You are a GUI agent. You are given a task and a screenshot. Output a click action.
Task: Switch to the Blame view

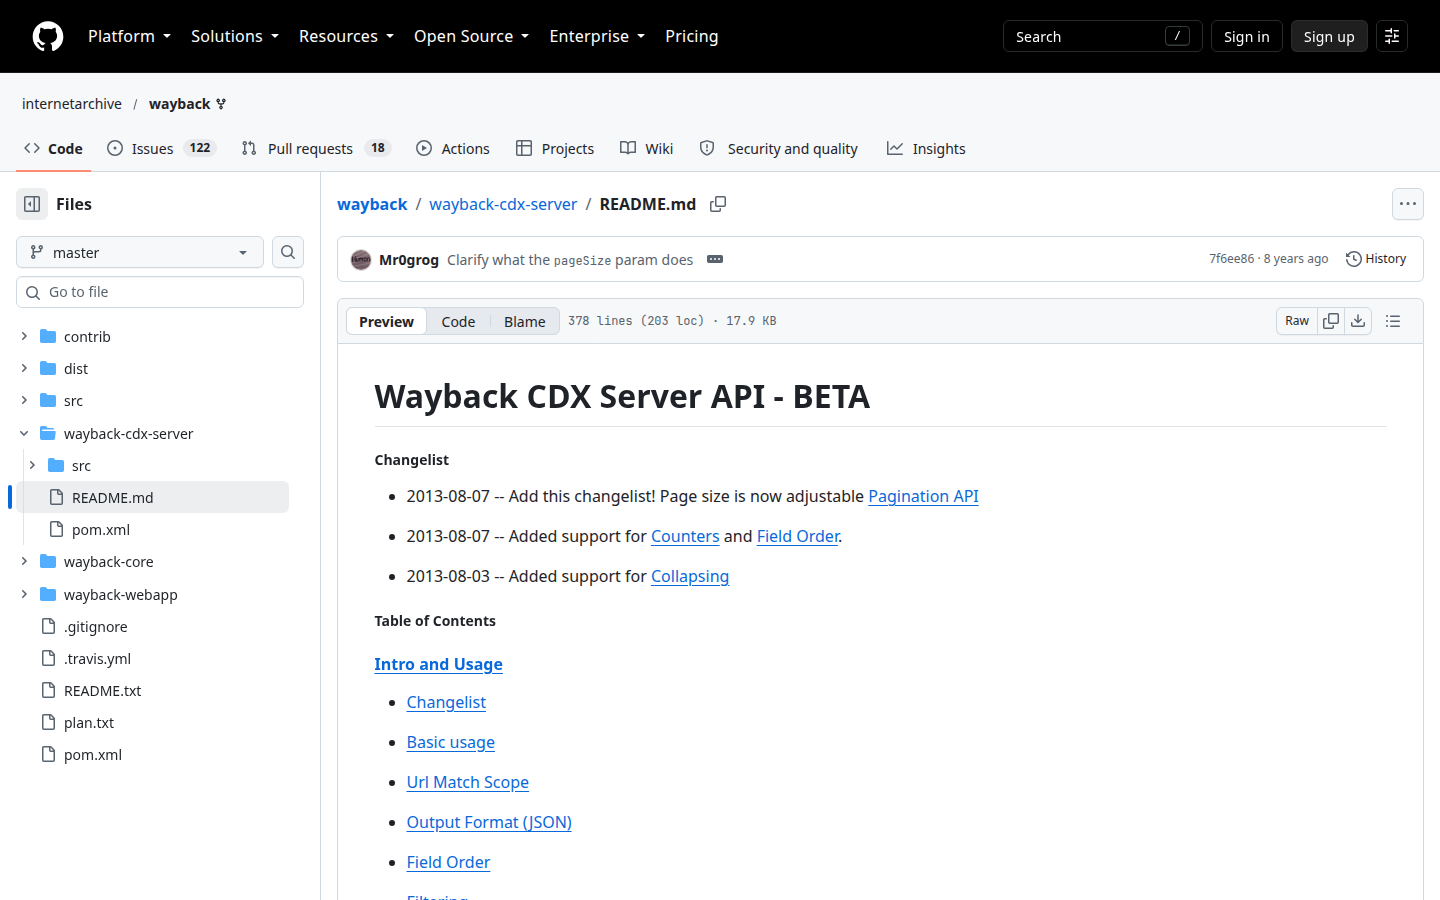[x=525, y=321]
